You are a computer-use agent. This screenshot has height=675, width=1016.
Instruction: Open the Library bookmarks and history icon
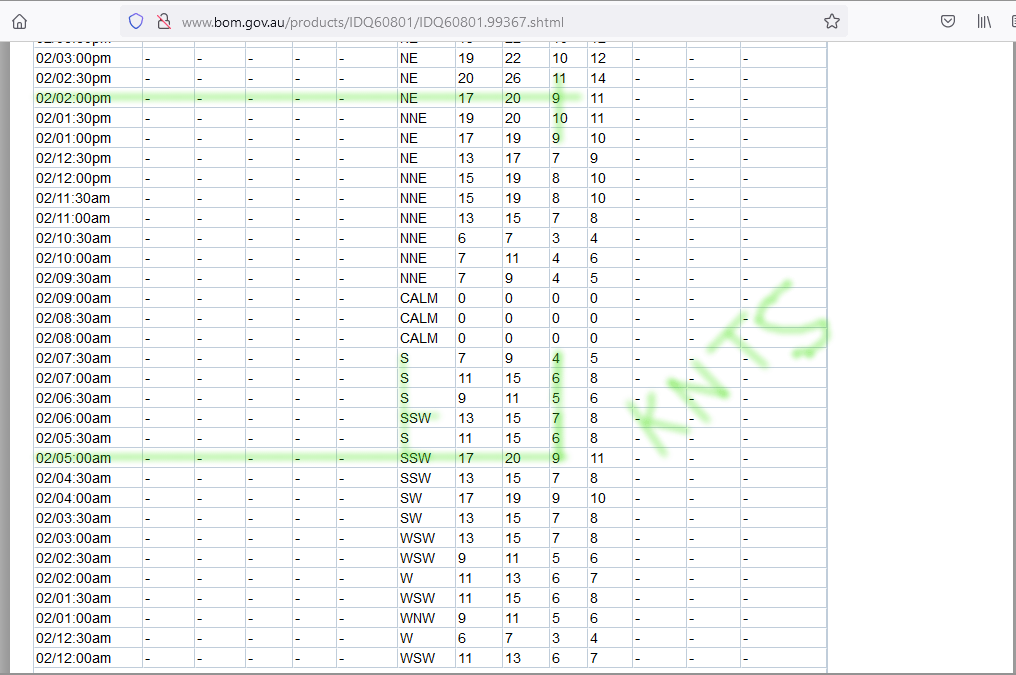pyautogui.click(x=984, y=21)
